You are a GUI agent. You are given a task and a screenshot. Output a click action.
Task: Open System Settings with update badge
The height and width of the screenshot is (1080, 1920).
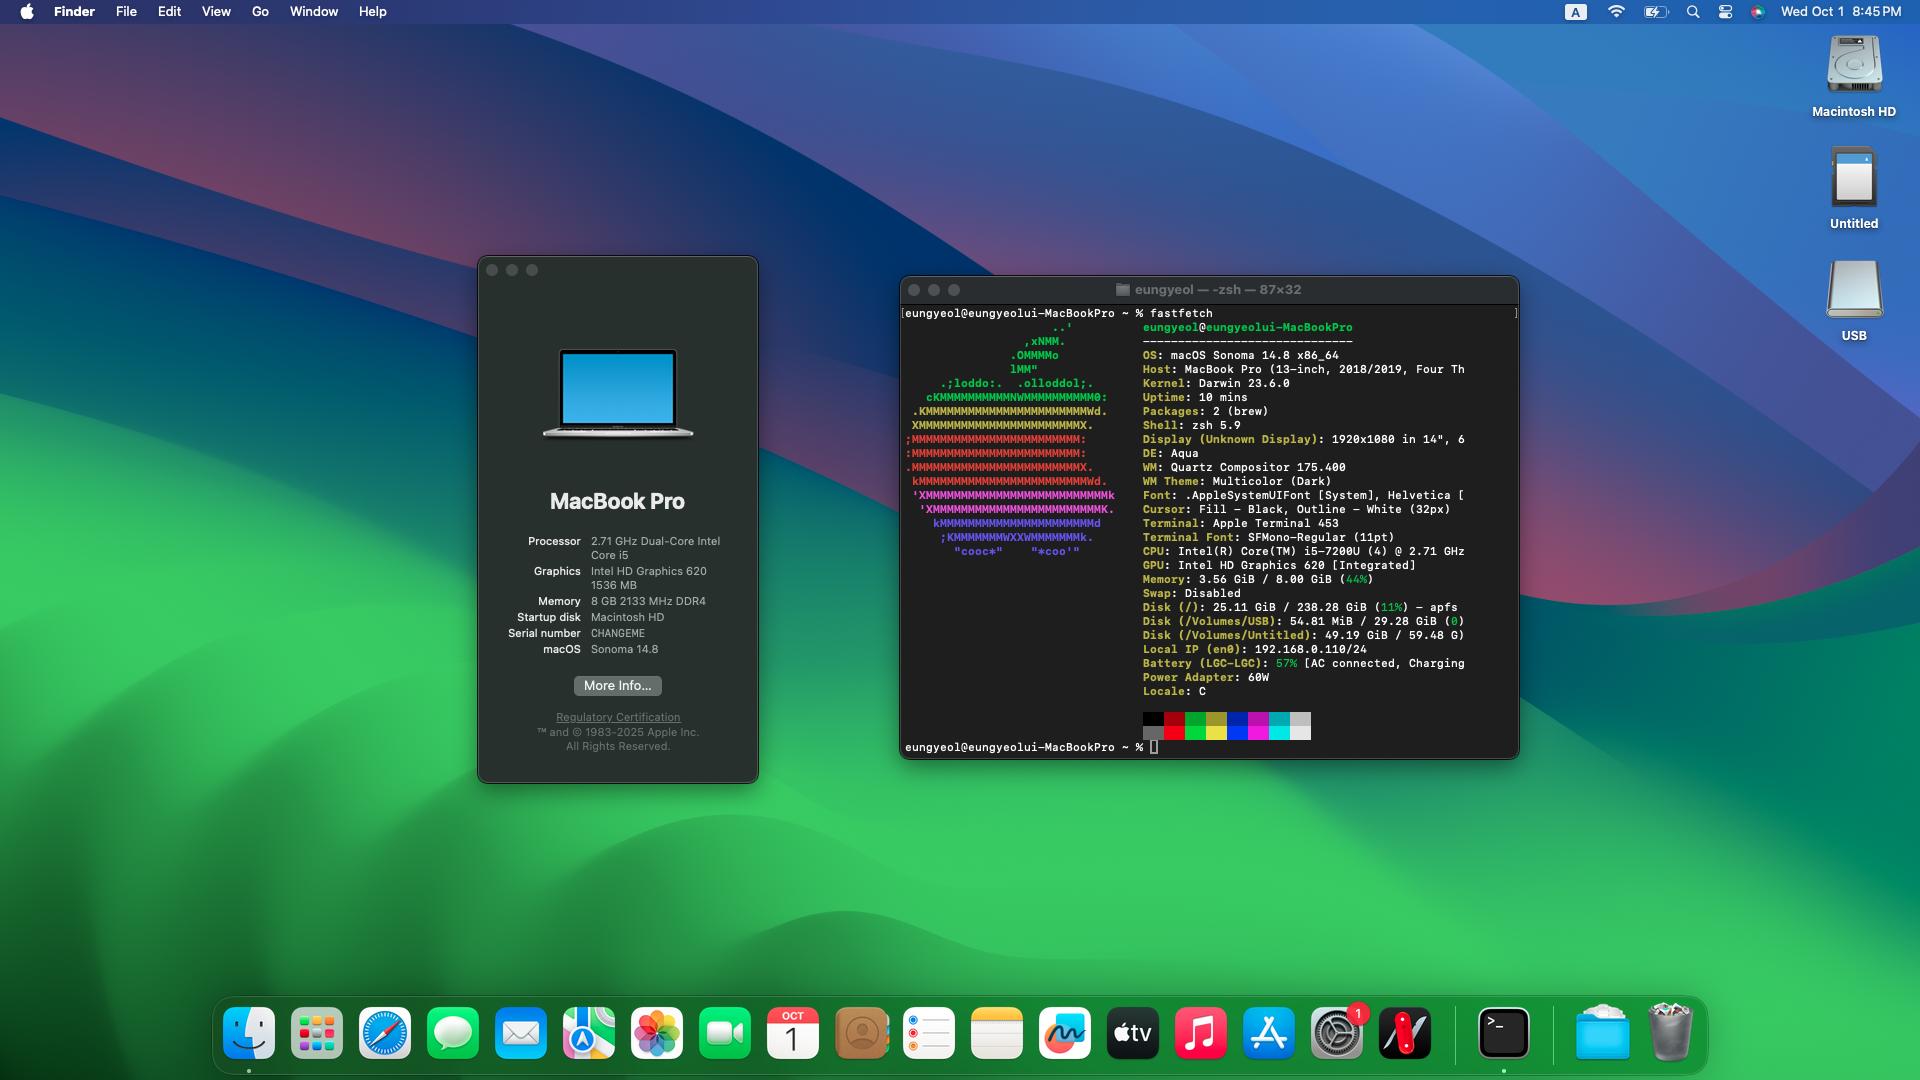coord(1337,1033)
